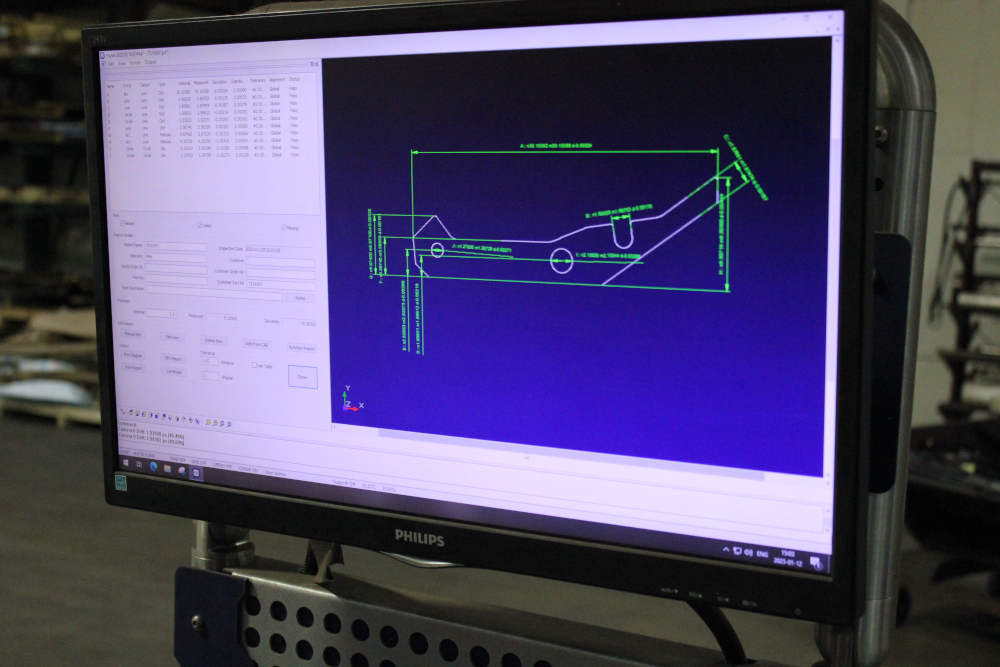The image size is (1000, 667).
Task: Toggle the Missing filter checkbox
Action: pyautogui.click(x=284, y=228)
